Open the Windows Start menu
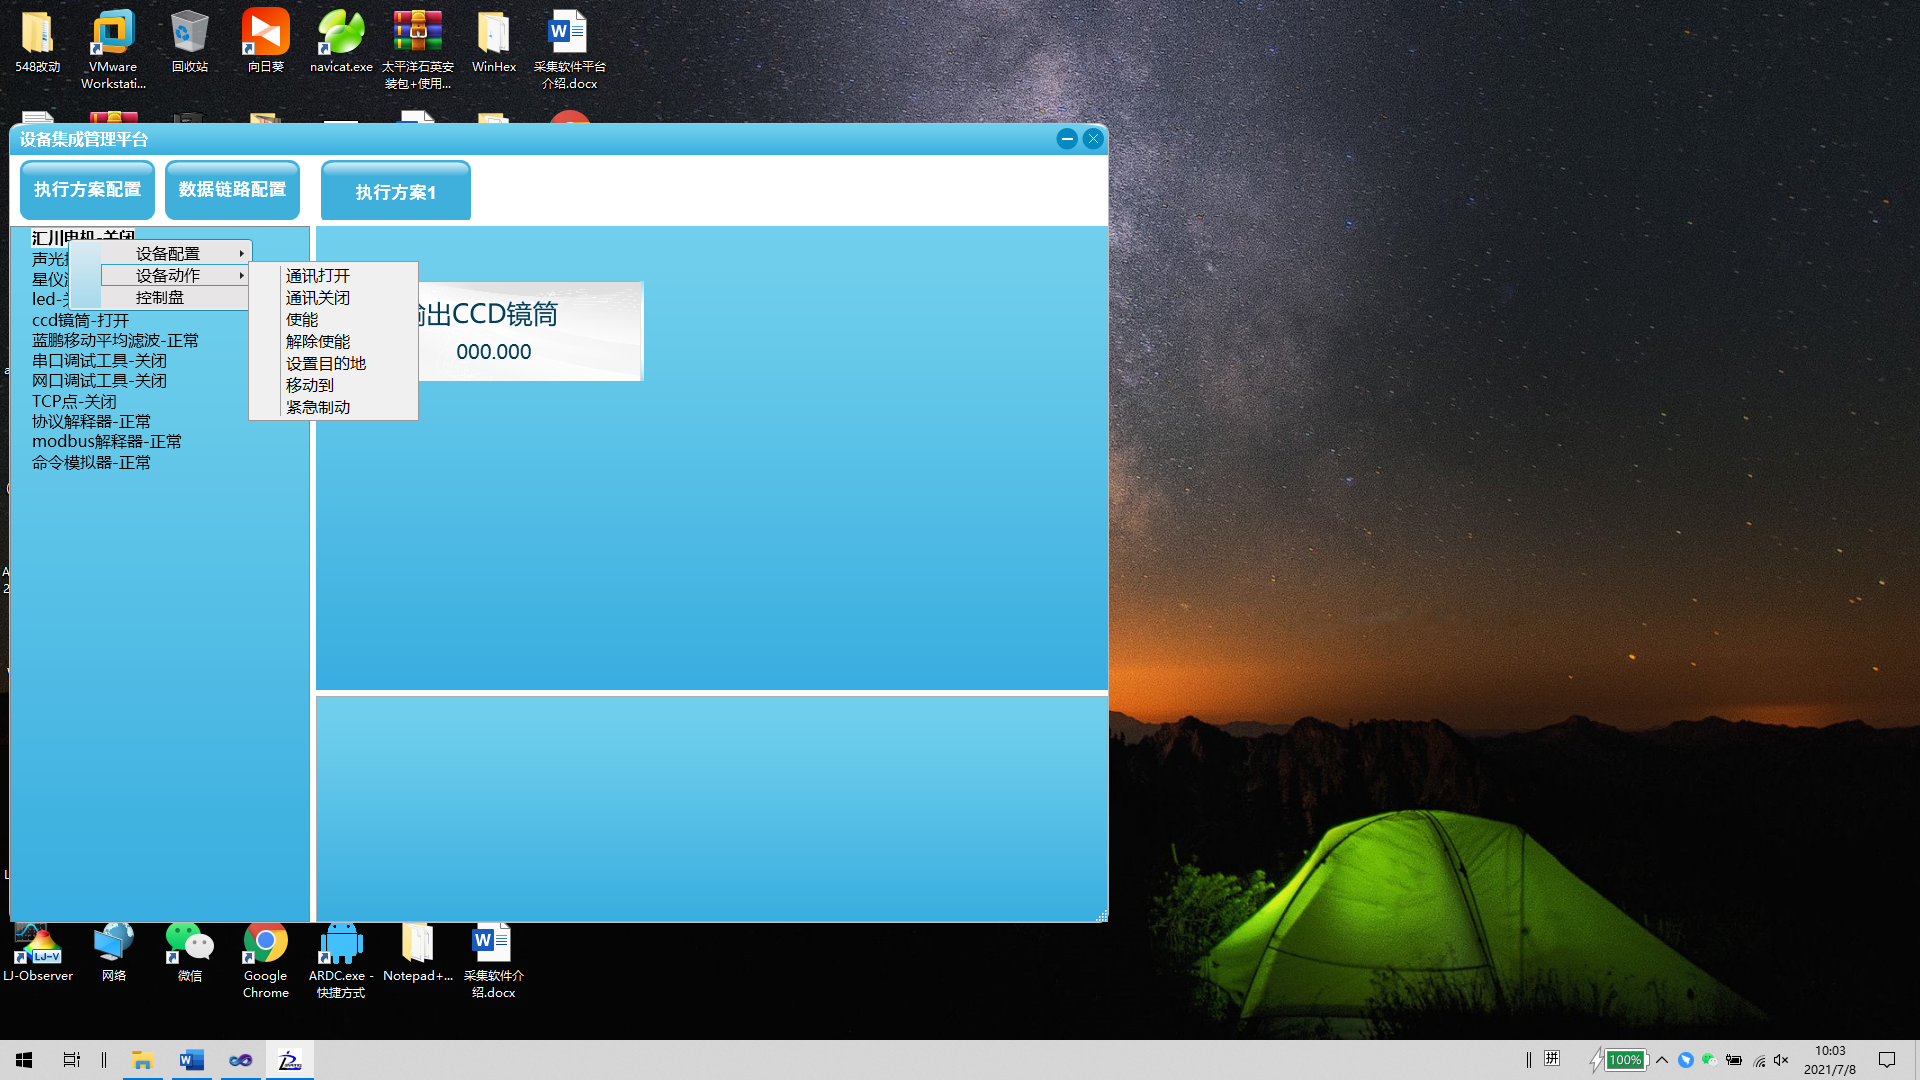 (24, 1060)
